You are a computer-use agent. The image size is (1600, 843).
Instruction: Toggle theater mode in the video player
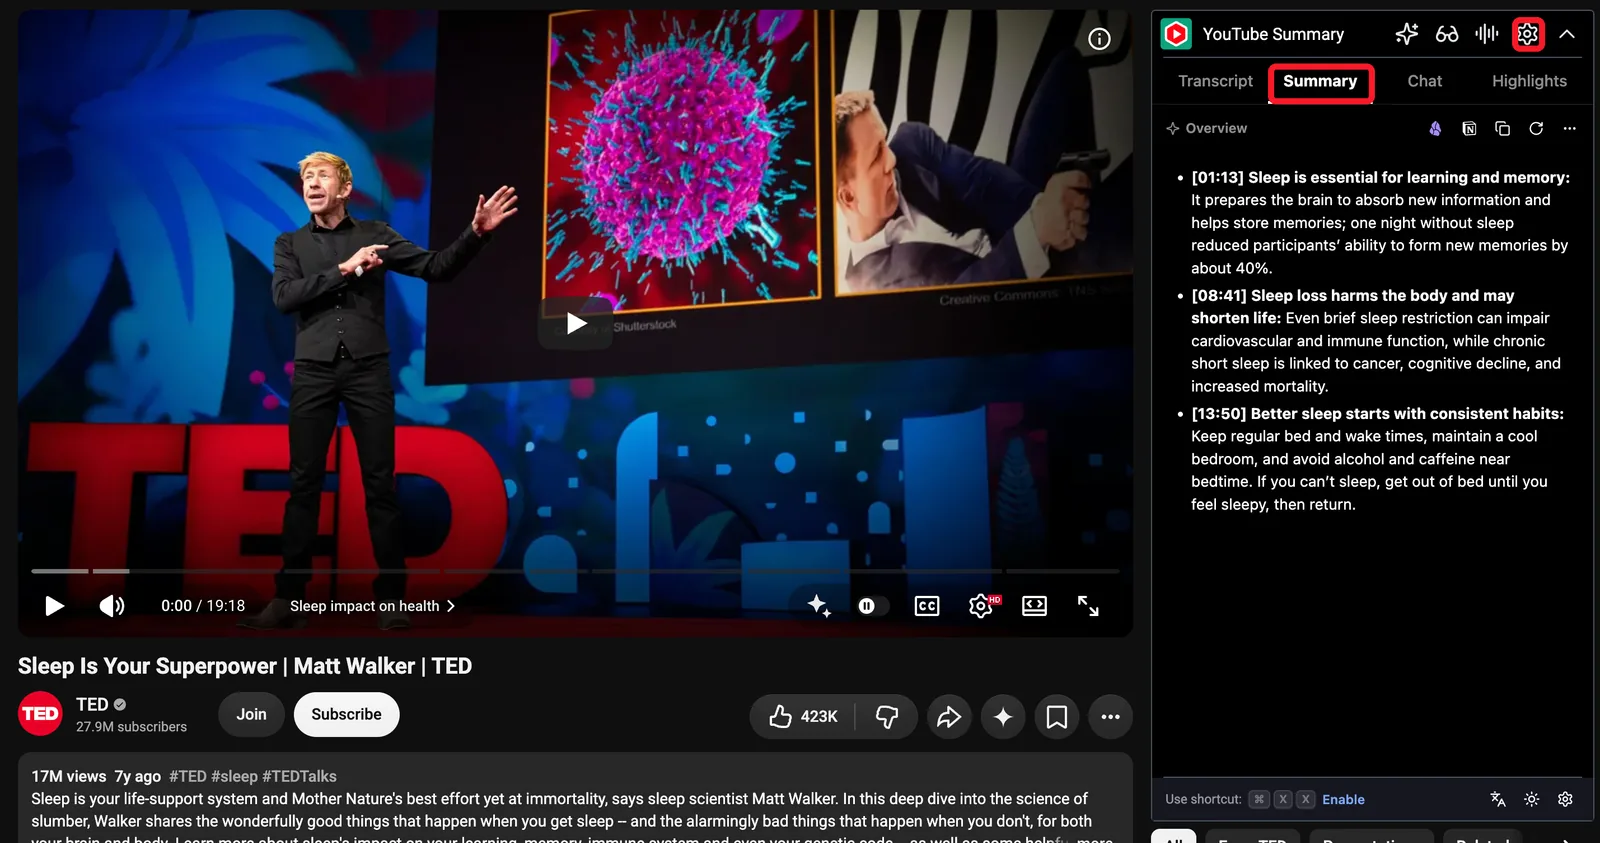1034,606
